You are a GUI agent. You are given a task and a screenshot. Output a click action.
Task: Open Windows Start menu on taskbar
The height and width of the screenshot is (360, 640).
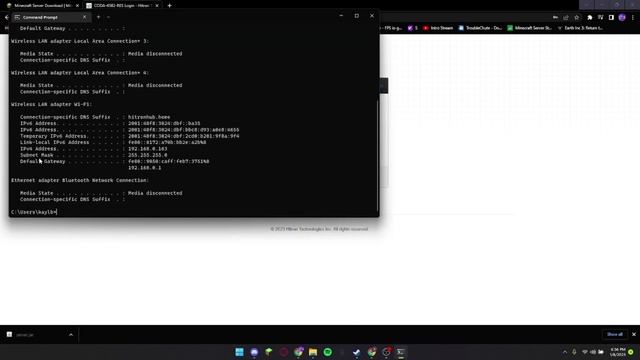tap(240, 352)
